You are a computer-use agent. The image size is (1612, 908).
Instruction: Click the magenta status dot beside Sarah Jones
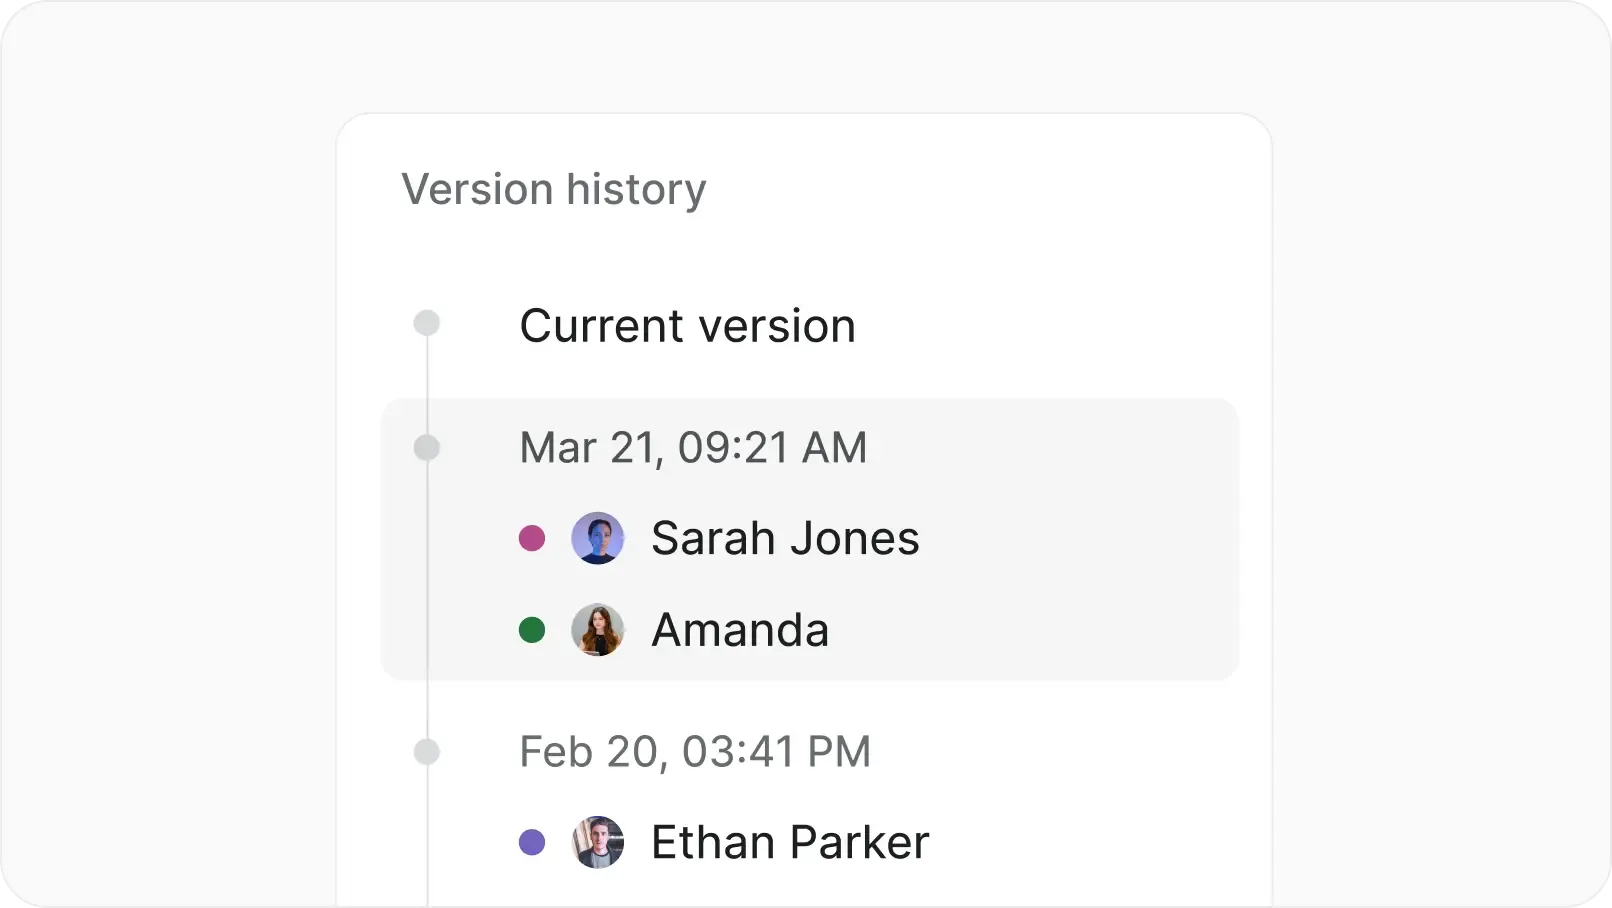[532, 538]
